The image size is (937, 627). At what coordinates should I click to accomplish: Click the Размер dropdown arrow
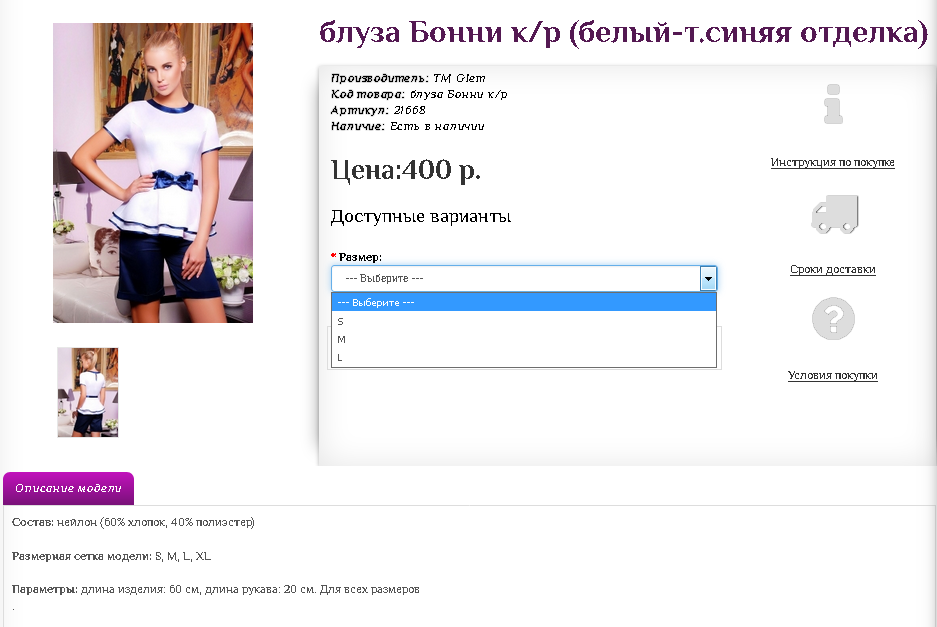click(x=708, y=279)
